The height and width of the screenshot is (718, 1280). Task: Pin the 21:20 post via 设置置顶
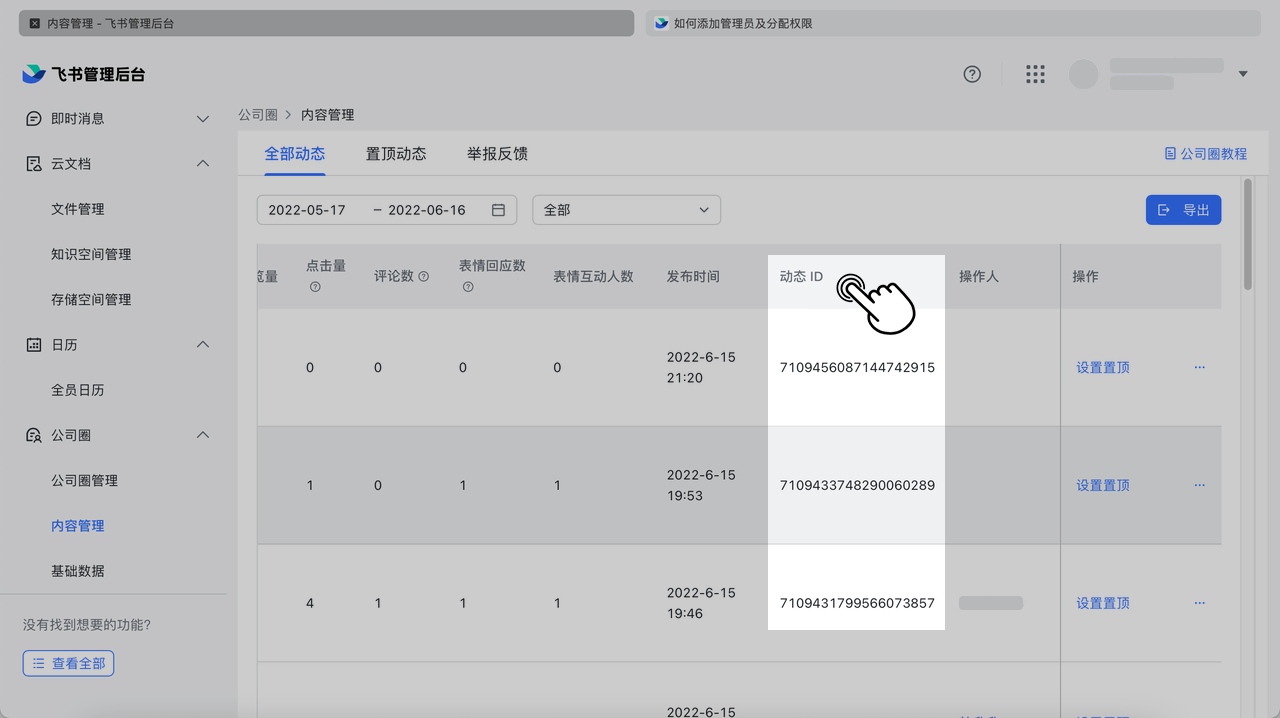tap(1102, 367)
